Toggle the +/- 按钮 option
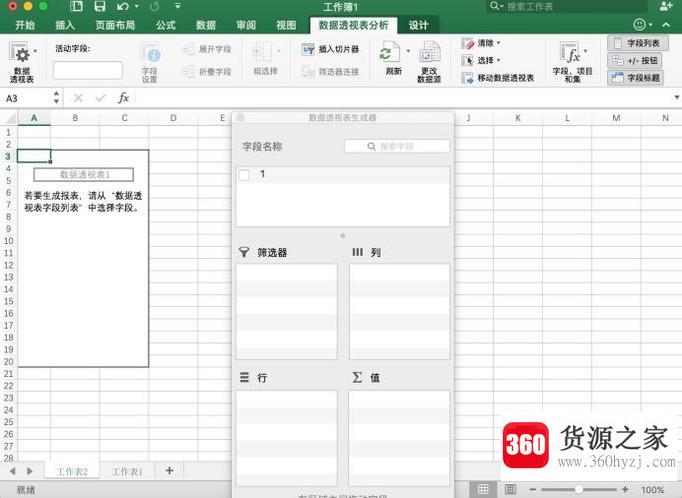The image size is (682, 498). (635, 60)
